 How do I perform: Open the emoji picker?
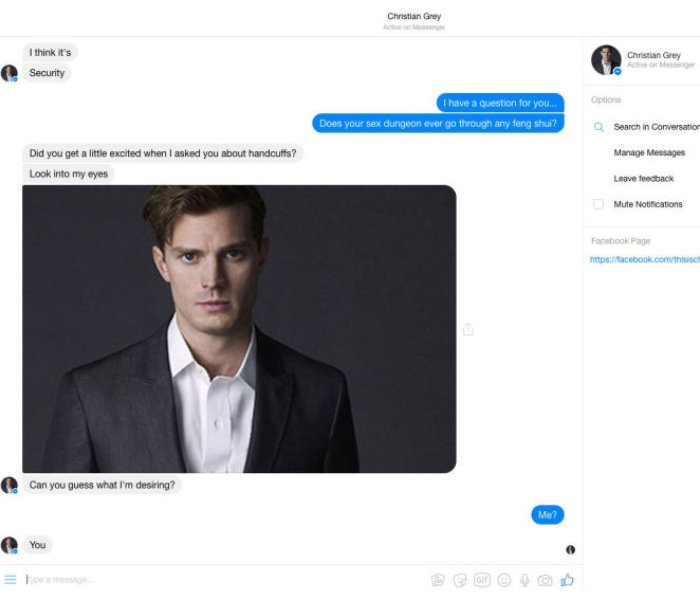tap(504, 580)
